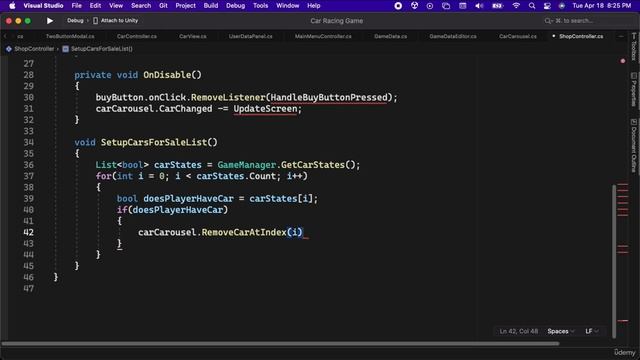Click the Run play button in toolbar

point(50,20)
